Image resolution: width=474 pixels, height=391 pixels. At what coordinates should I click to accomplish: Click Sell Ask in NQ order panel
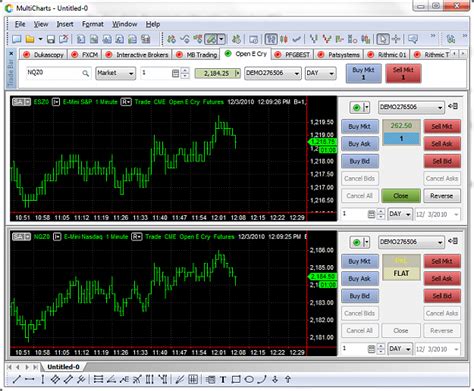[x=442, y=279]
